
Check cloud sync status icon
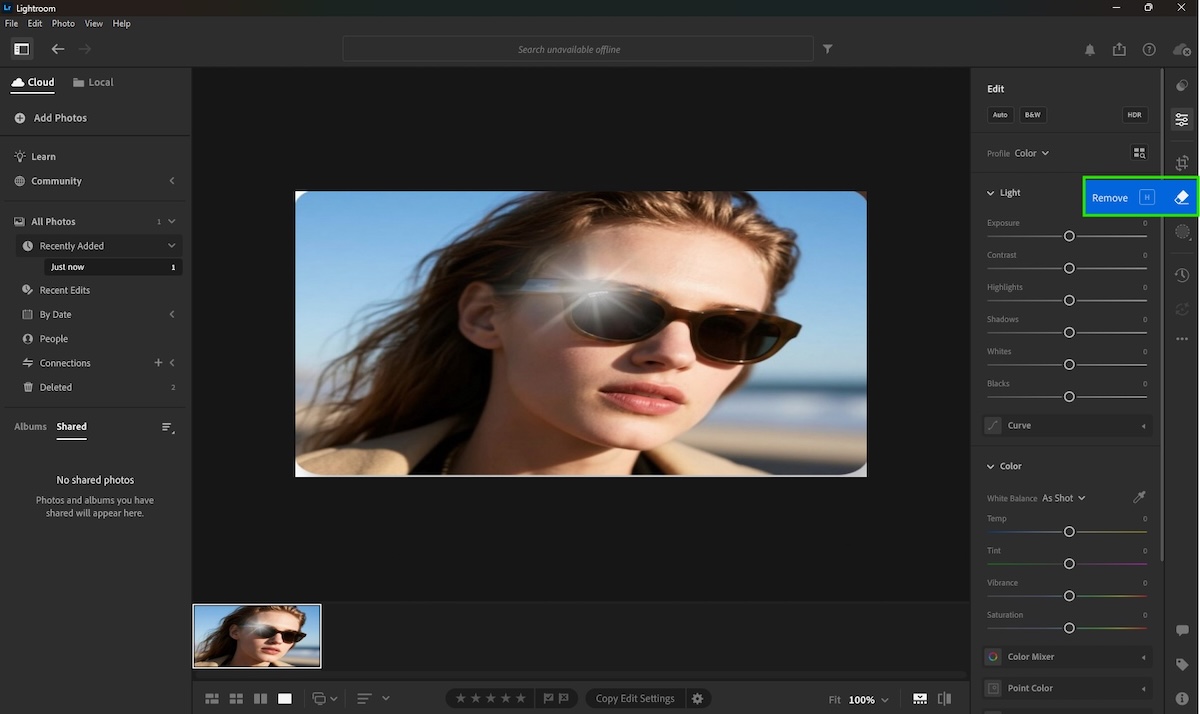(x=1181, y=49)
